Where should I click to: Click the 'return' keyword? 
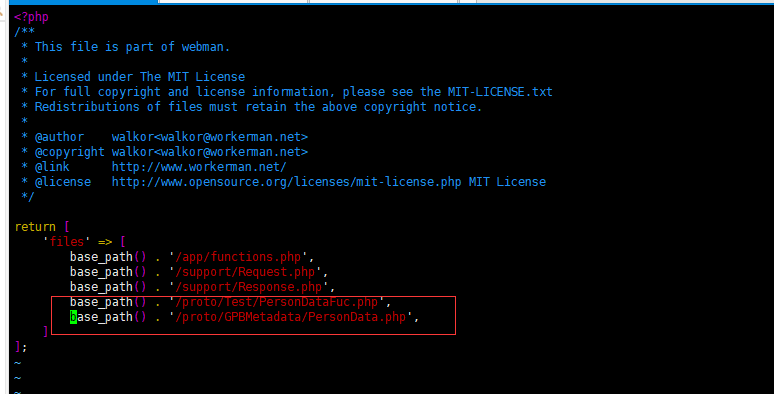[35, 227]
